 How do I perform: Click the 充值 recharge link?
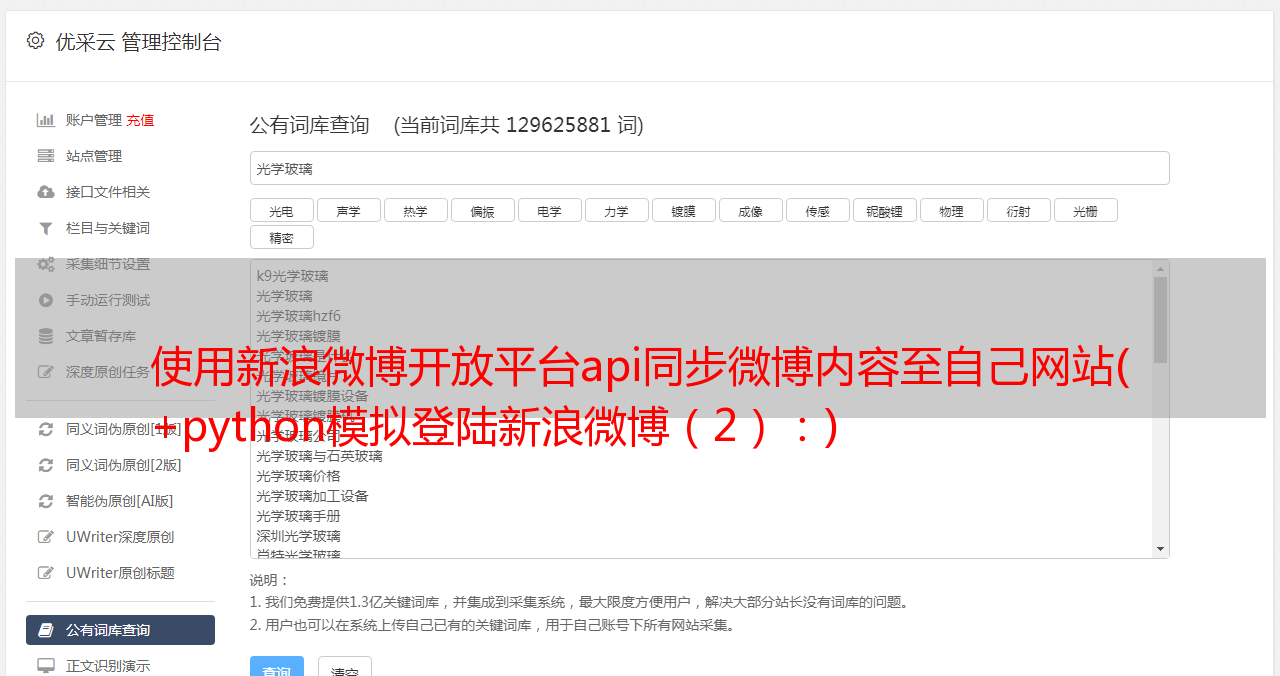click(x=140, y=120)
